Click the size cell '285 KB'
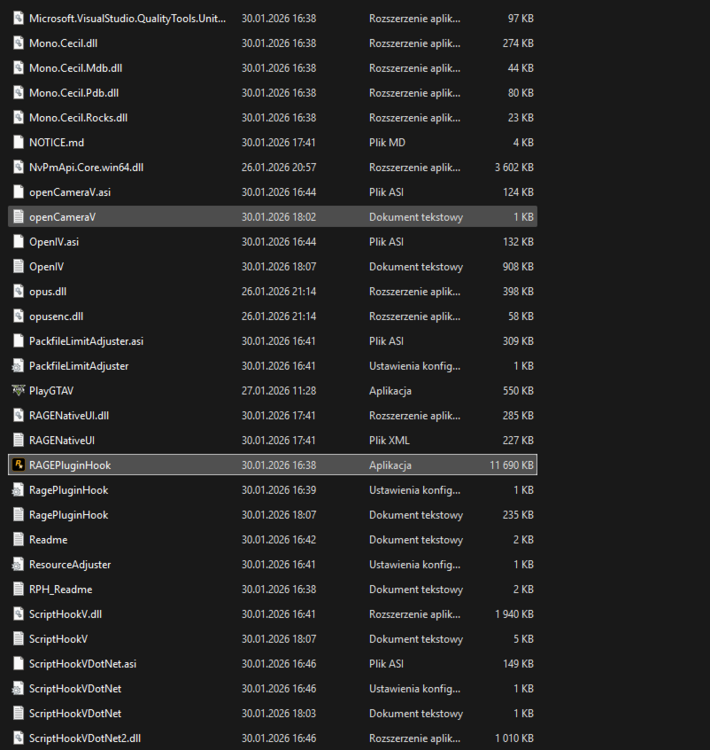This screenshot has width=710, height=750. point(518,415)
